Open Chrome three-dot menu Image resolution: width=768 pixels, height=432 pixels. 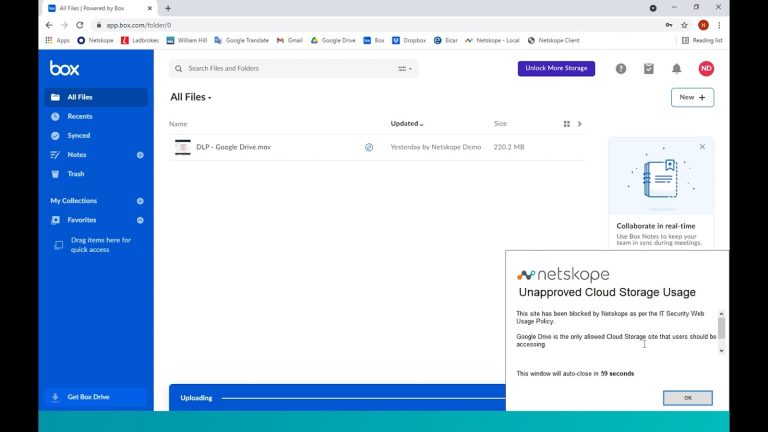pyautogui.click(x=719, y=25)
